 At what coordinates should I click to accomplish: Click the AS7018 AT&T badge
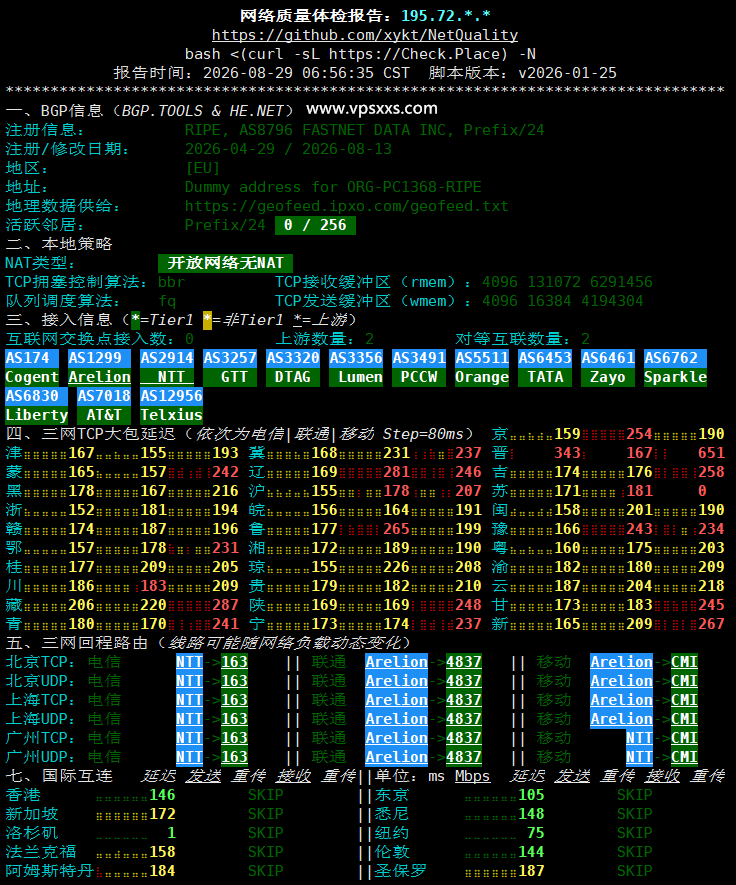click(x=104, y=405)
